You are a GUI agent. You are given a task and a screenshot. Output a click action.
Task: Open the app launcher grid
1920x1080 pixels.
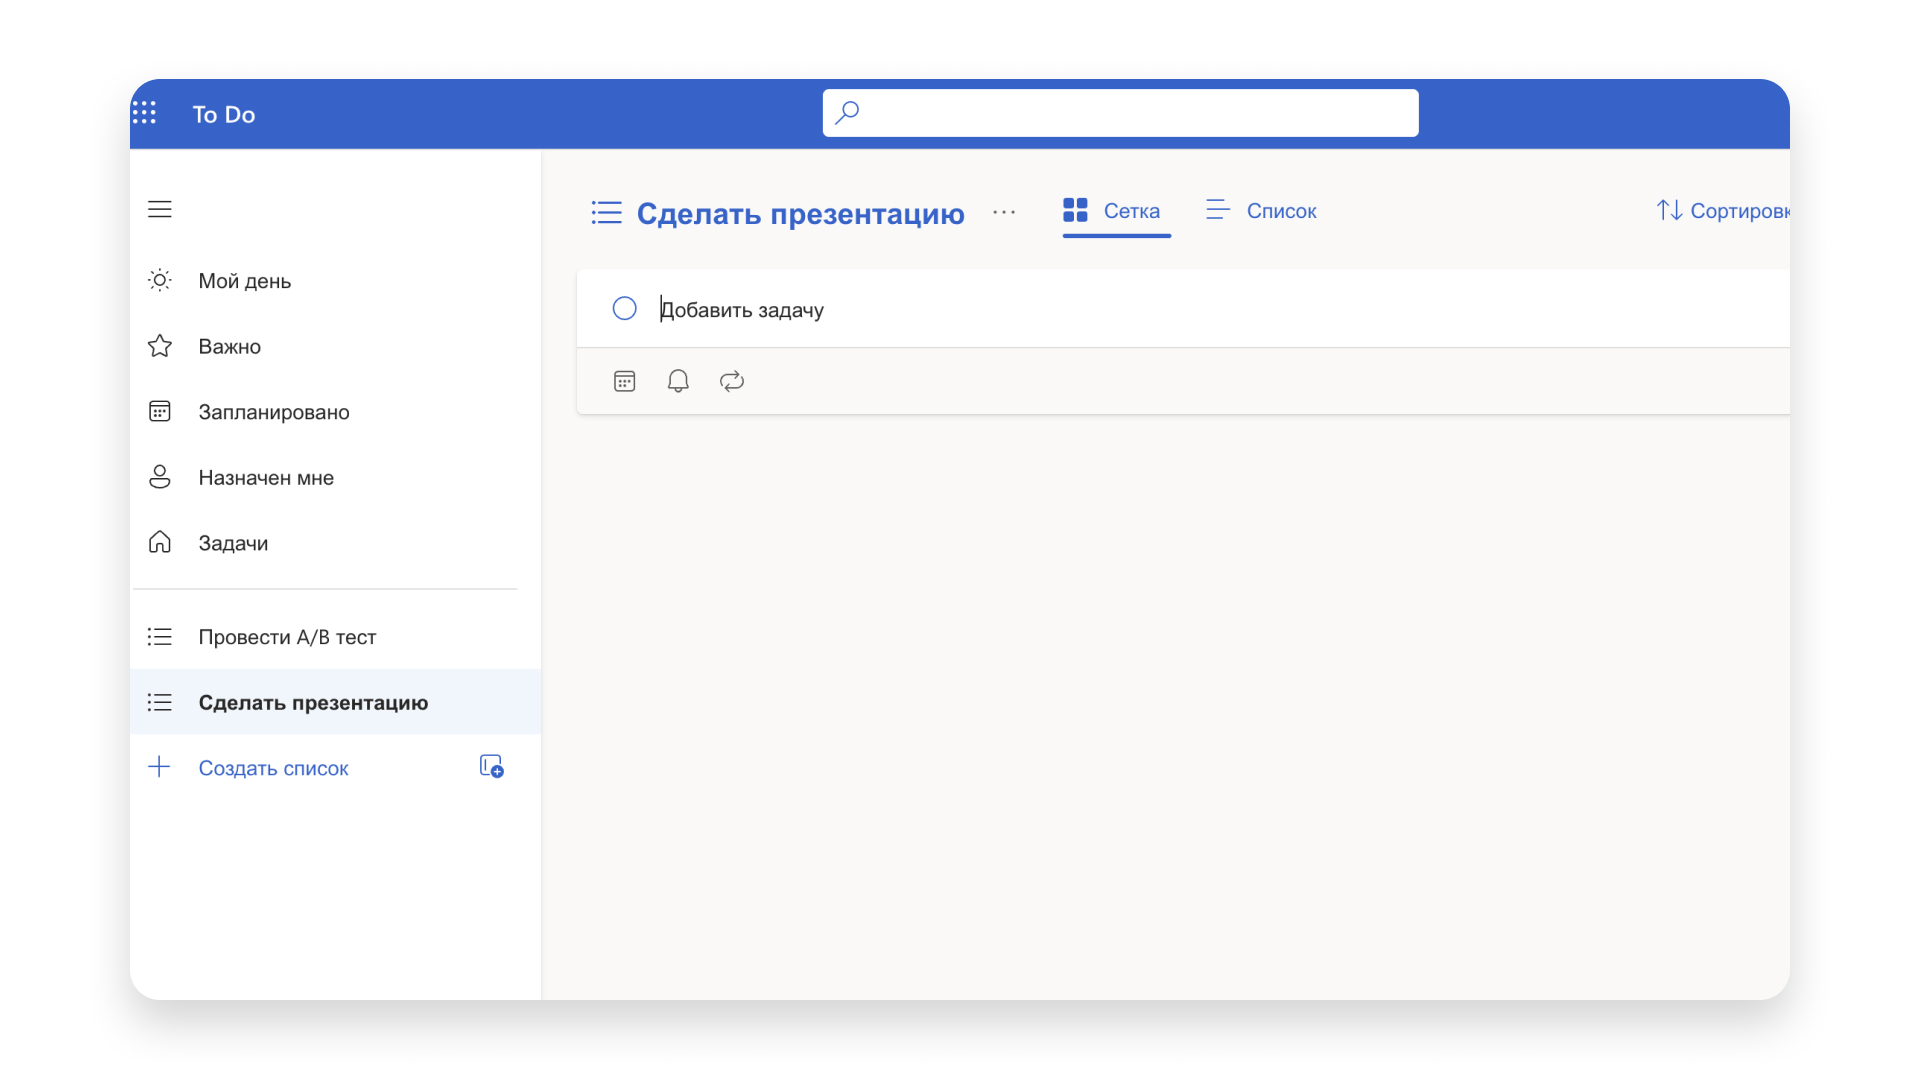click(145, 113)
